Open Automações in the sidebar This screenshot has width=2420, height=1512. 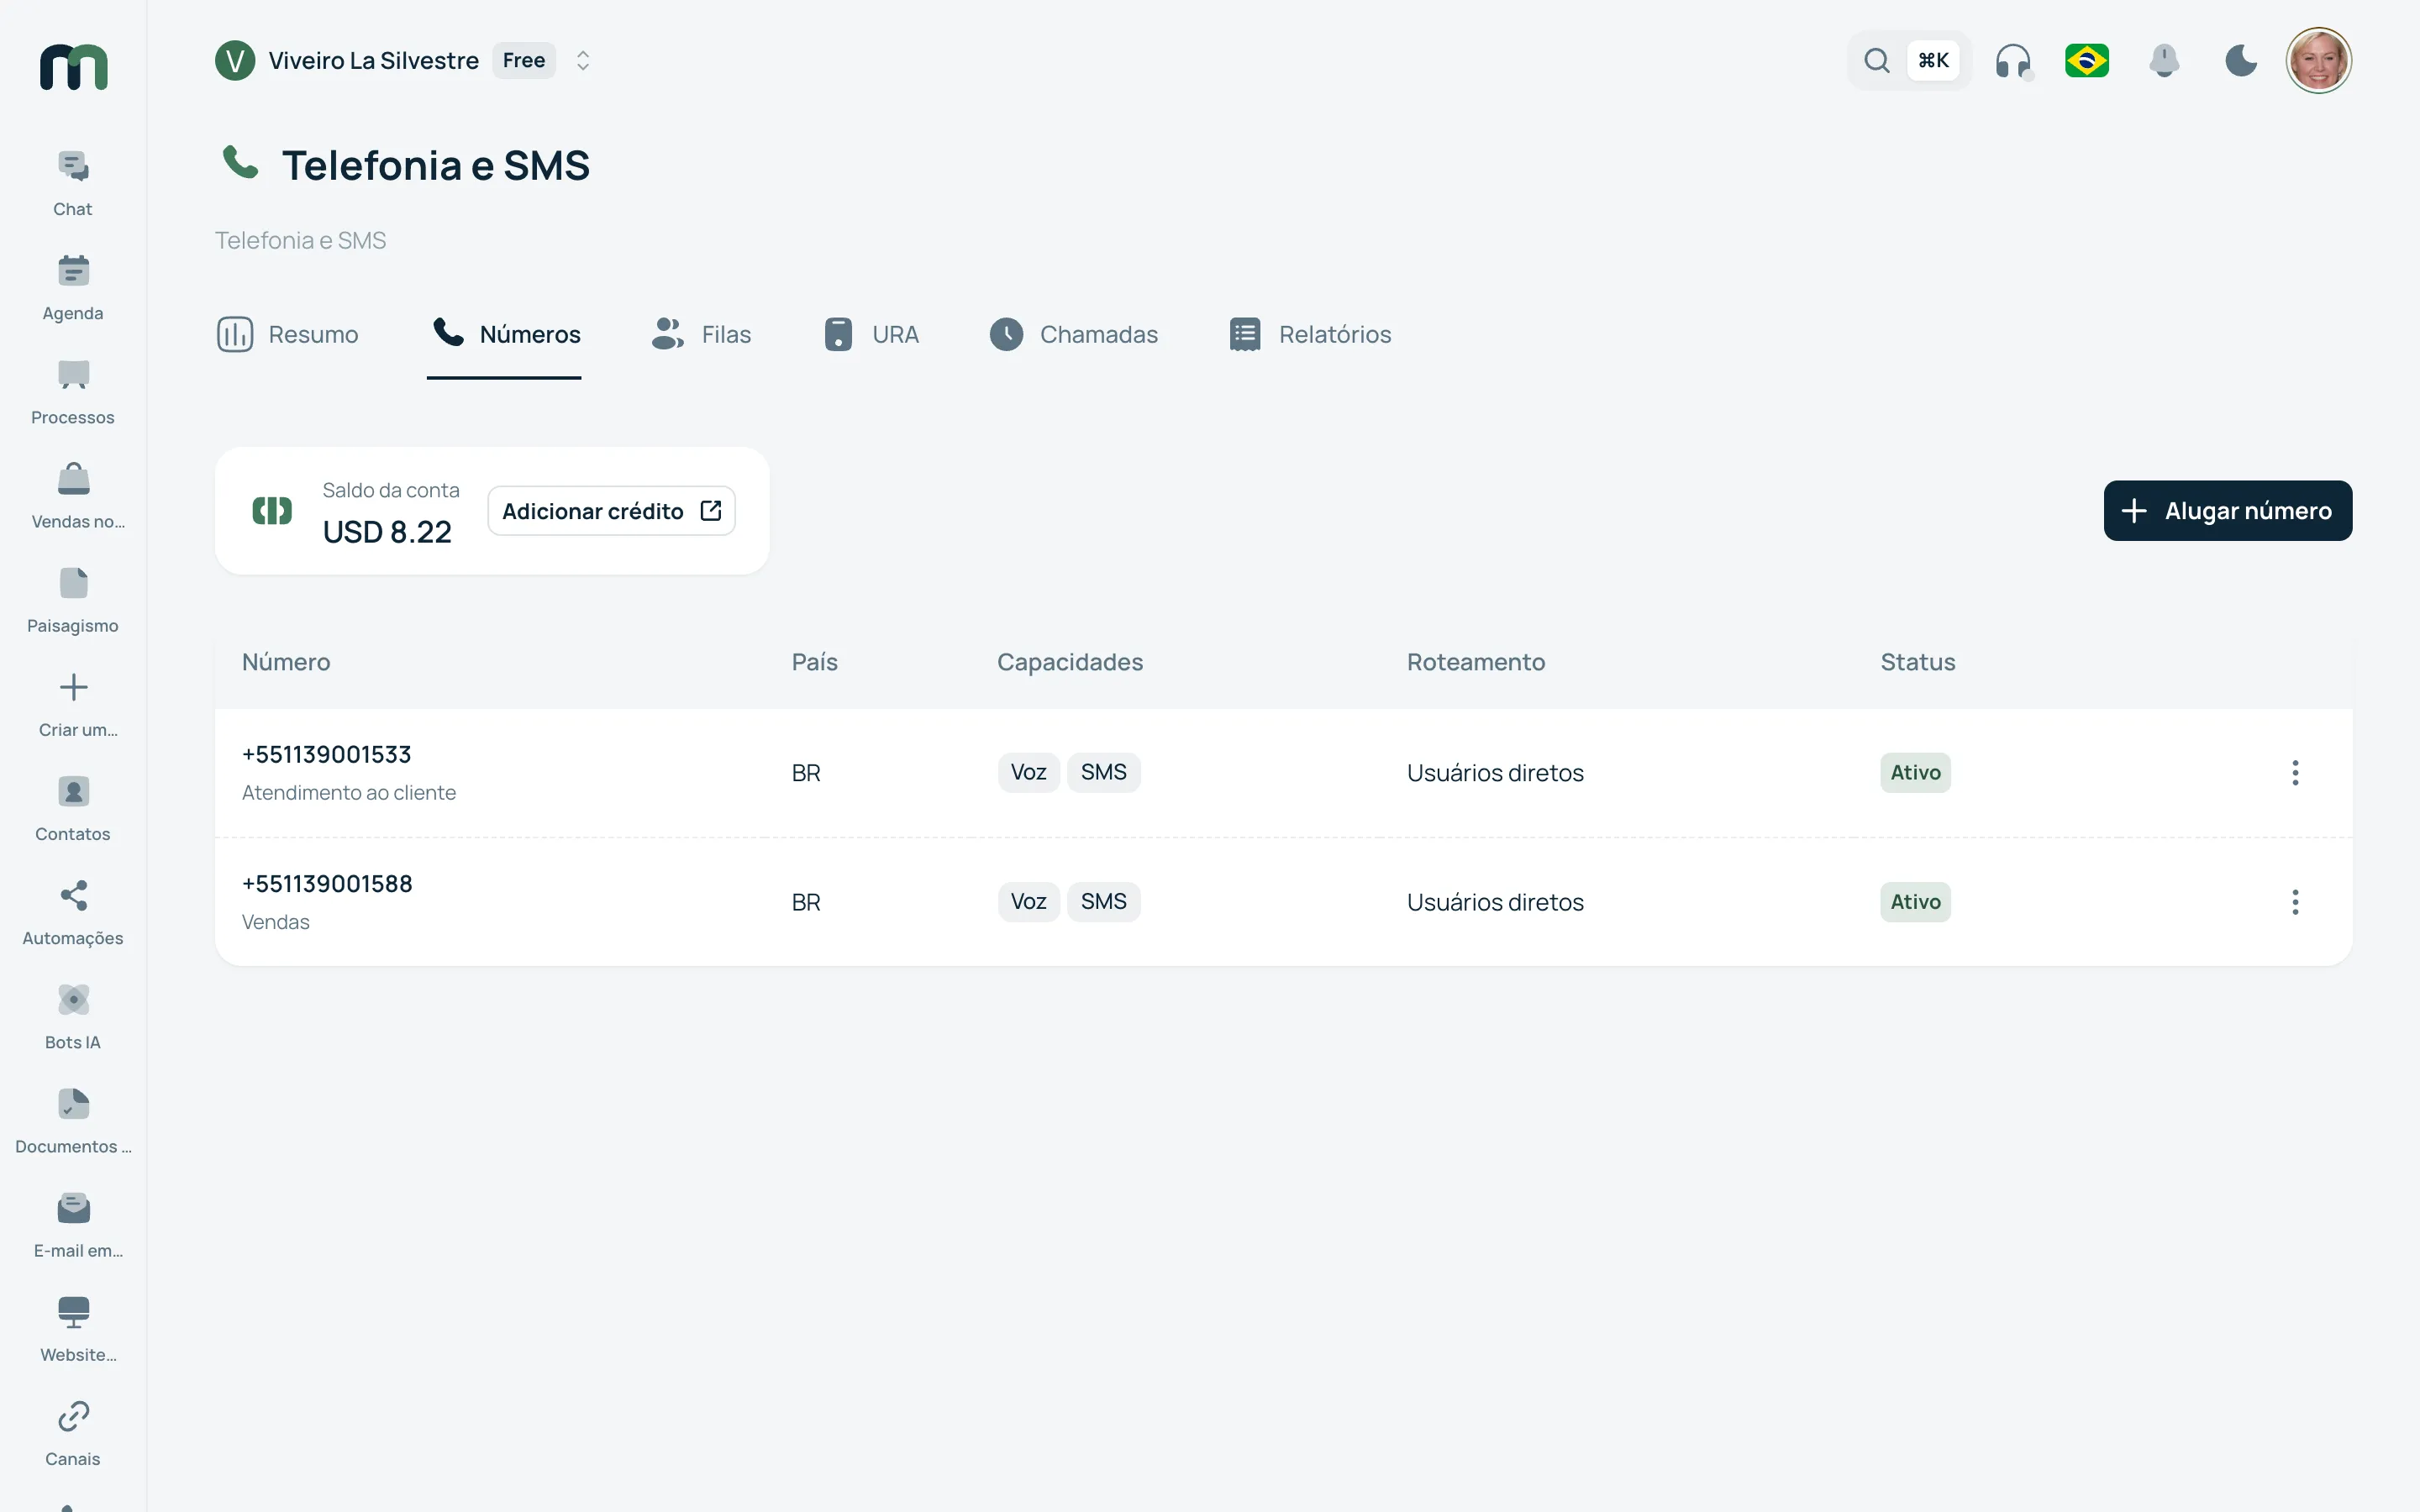coord(73,912)
